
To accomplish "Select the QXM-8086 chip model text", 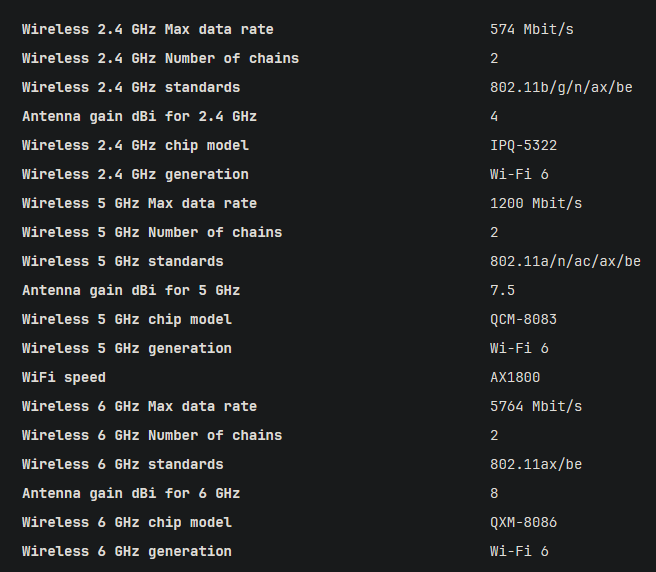I will pos(523,523).
